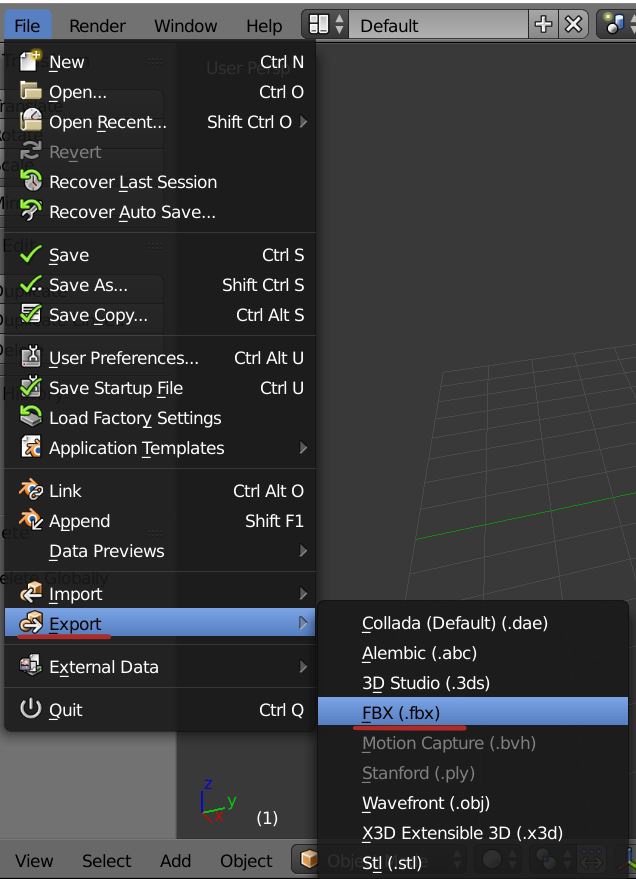Image resolution: width=636 pixels, height=879 pixels.
Task: Click Recover Auto Save entry
Action: click(135, 212)
